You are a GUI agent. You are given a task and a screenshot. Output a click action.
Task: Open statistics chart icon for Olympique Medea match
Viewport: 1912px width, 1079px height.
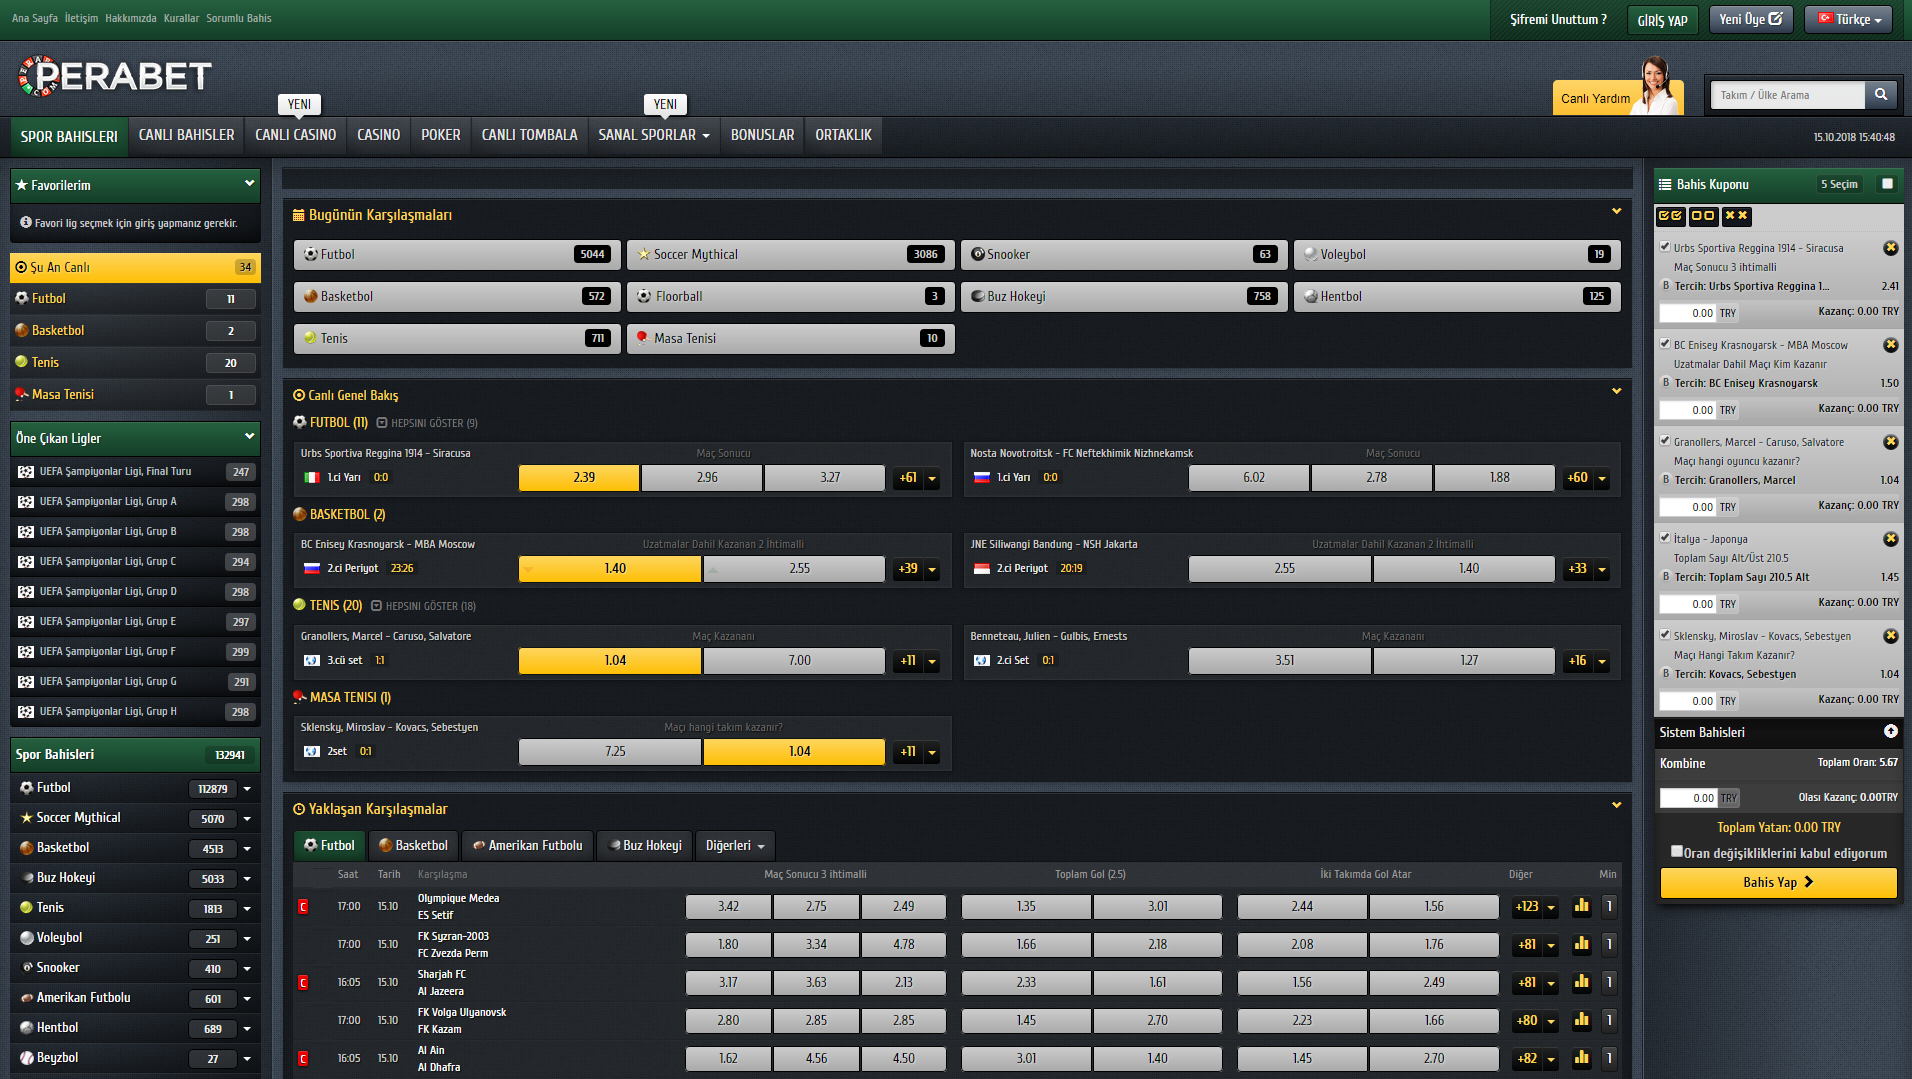pos(1581,907)
